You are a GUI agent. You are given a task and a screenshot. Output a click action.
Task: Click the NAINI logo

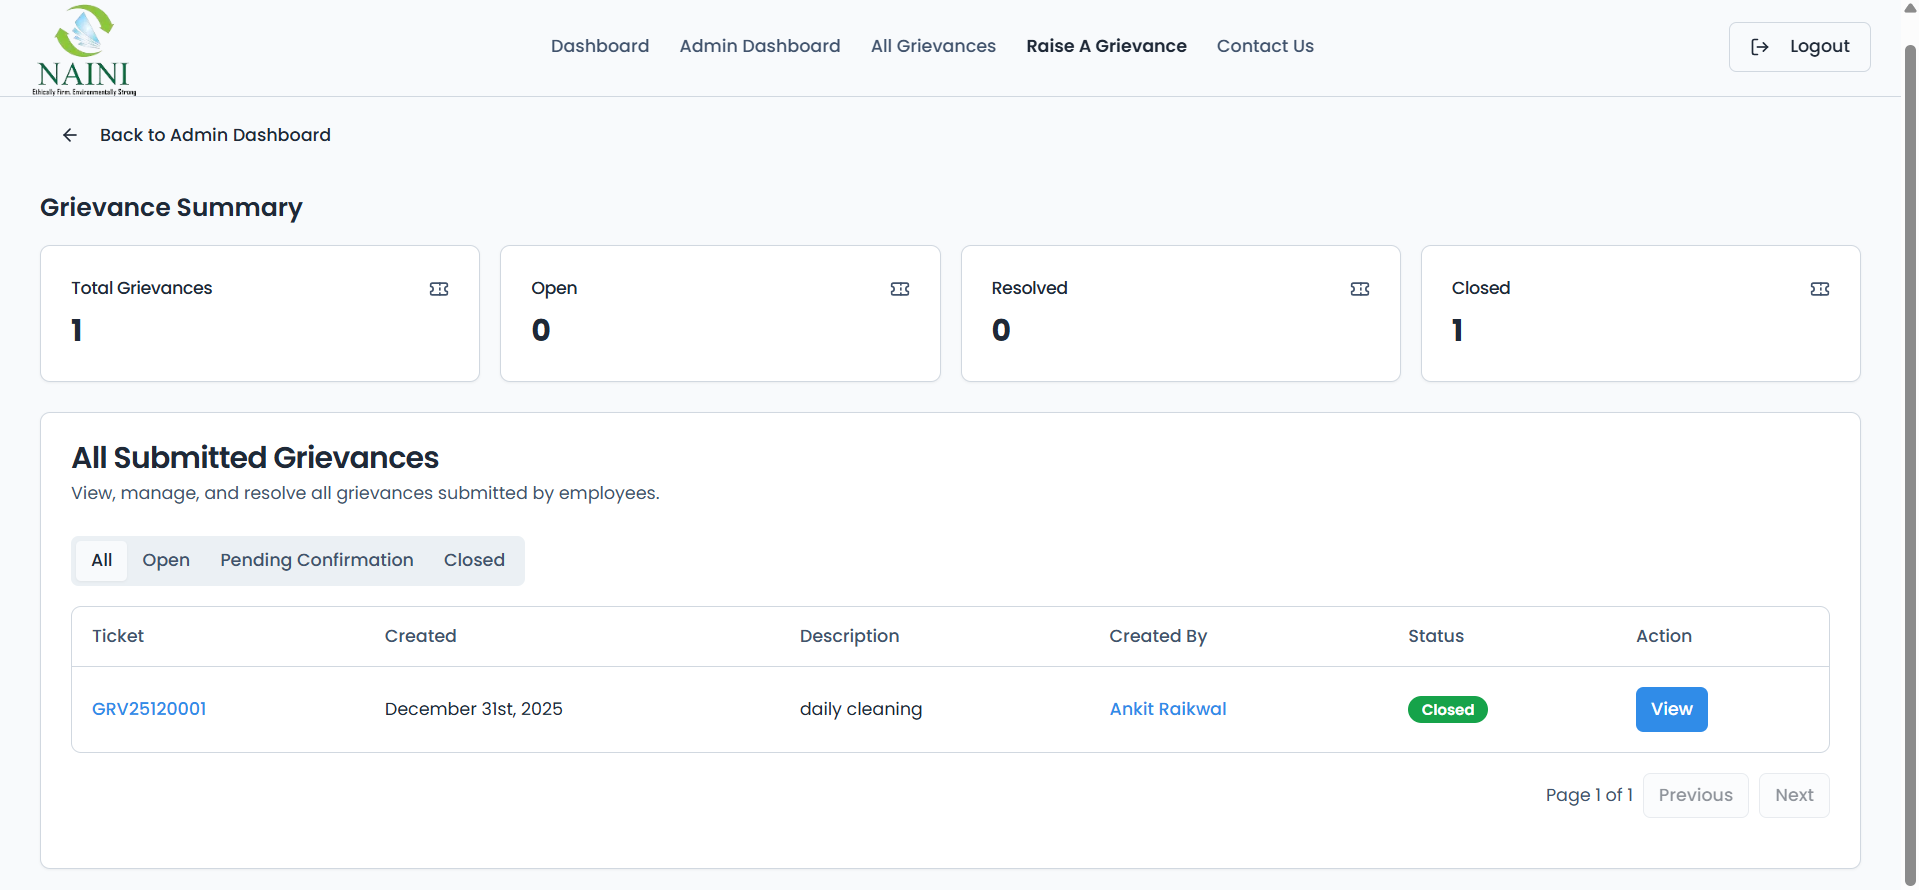pos(84,50)
